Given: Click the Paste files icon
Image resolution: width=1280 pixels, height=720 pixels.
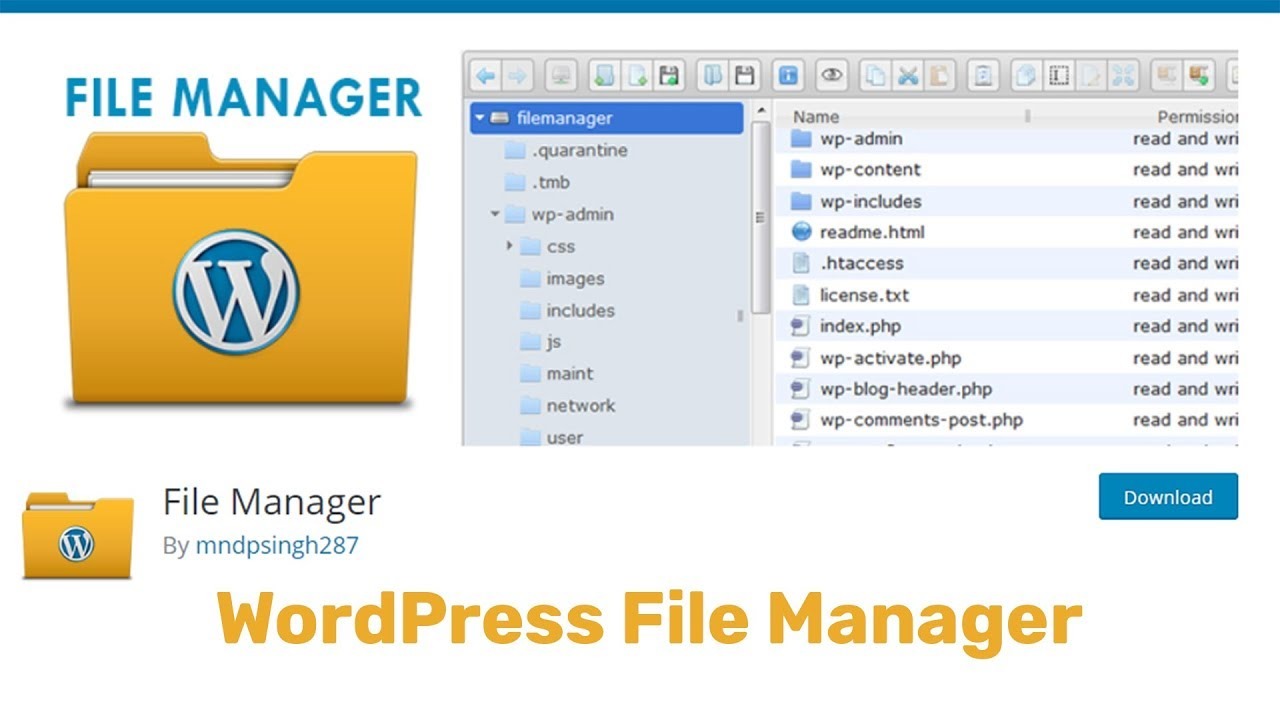Looking at the screenshot, I should (x=936, y=73).
